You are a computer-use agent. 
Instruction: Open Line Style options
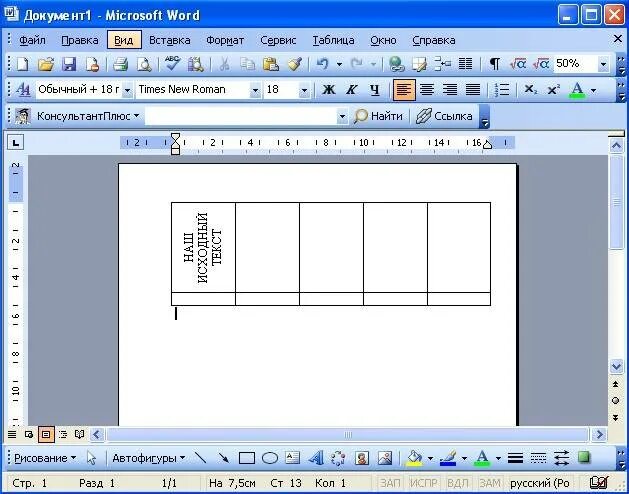(515, 458)
